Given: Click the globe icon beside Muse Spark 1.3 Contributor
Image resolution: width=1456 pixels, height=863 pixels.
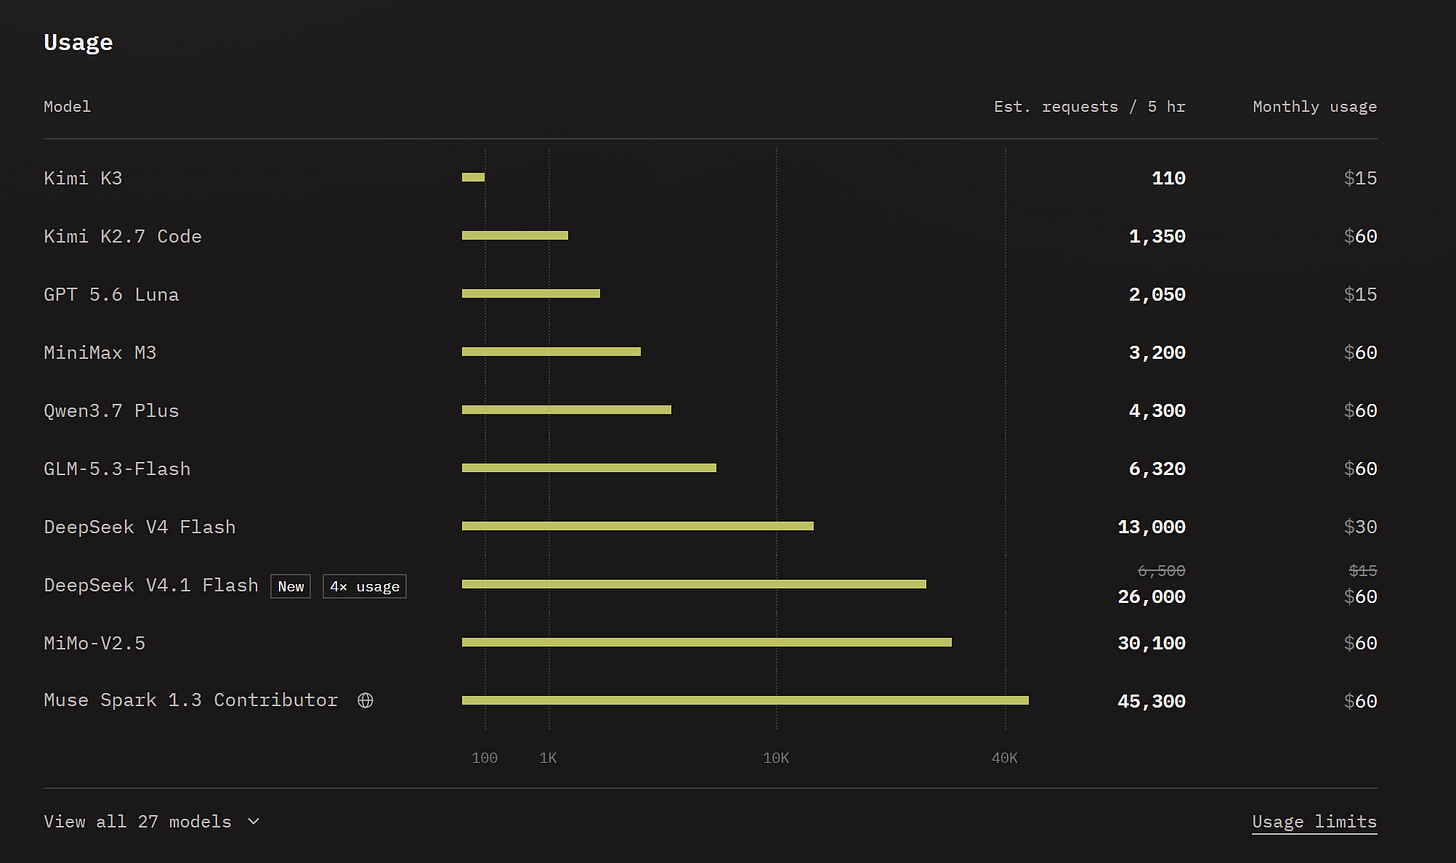Looking at the screenshot, I should tap(365, 701).
